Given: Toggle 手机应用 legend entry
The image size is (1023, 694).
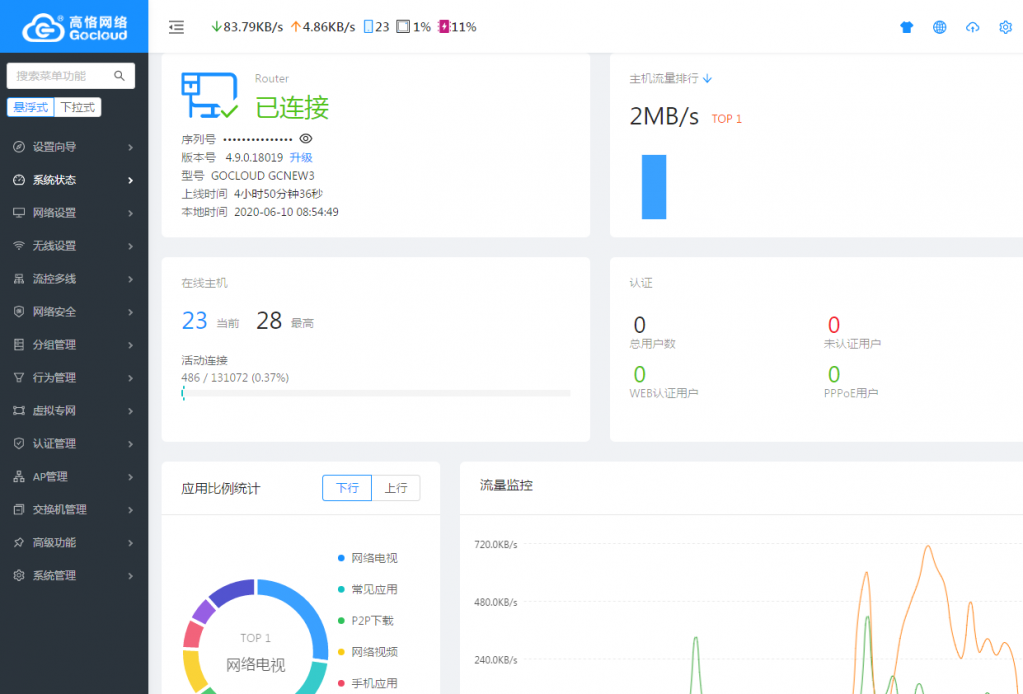Looking at the screenshot, I should click(x=367, y=684).
